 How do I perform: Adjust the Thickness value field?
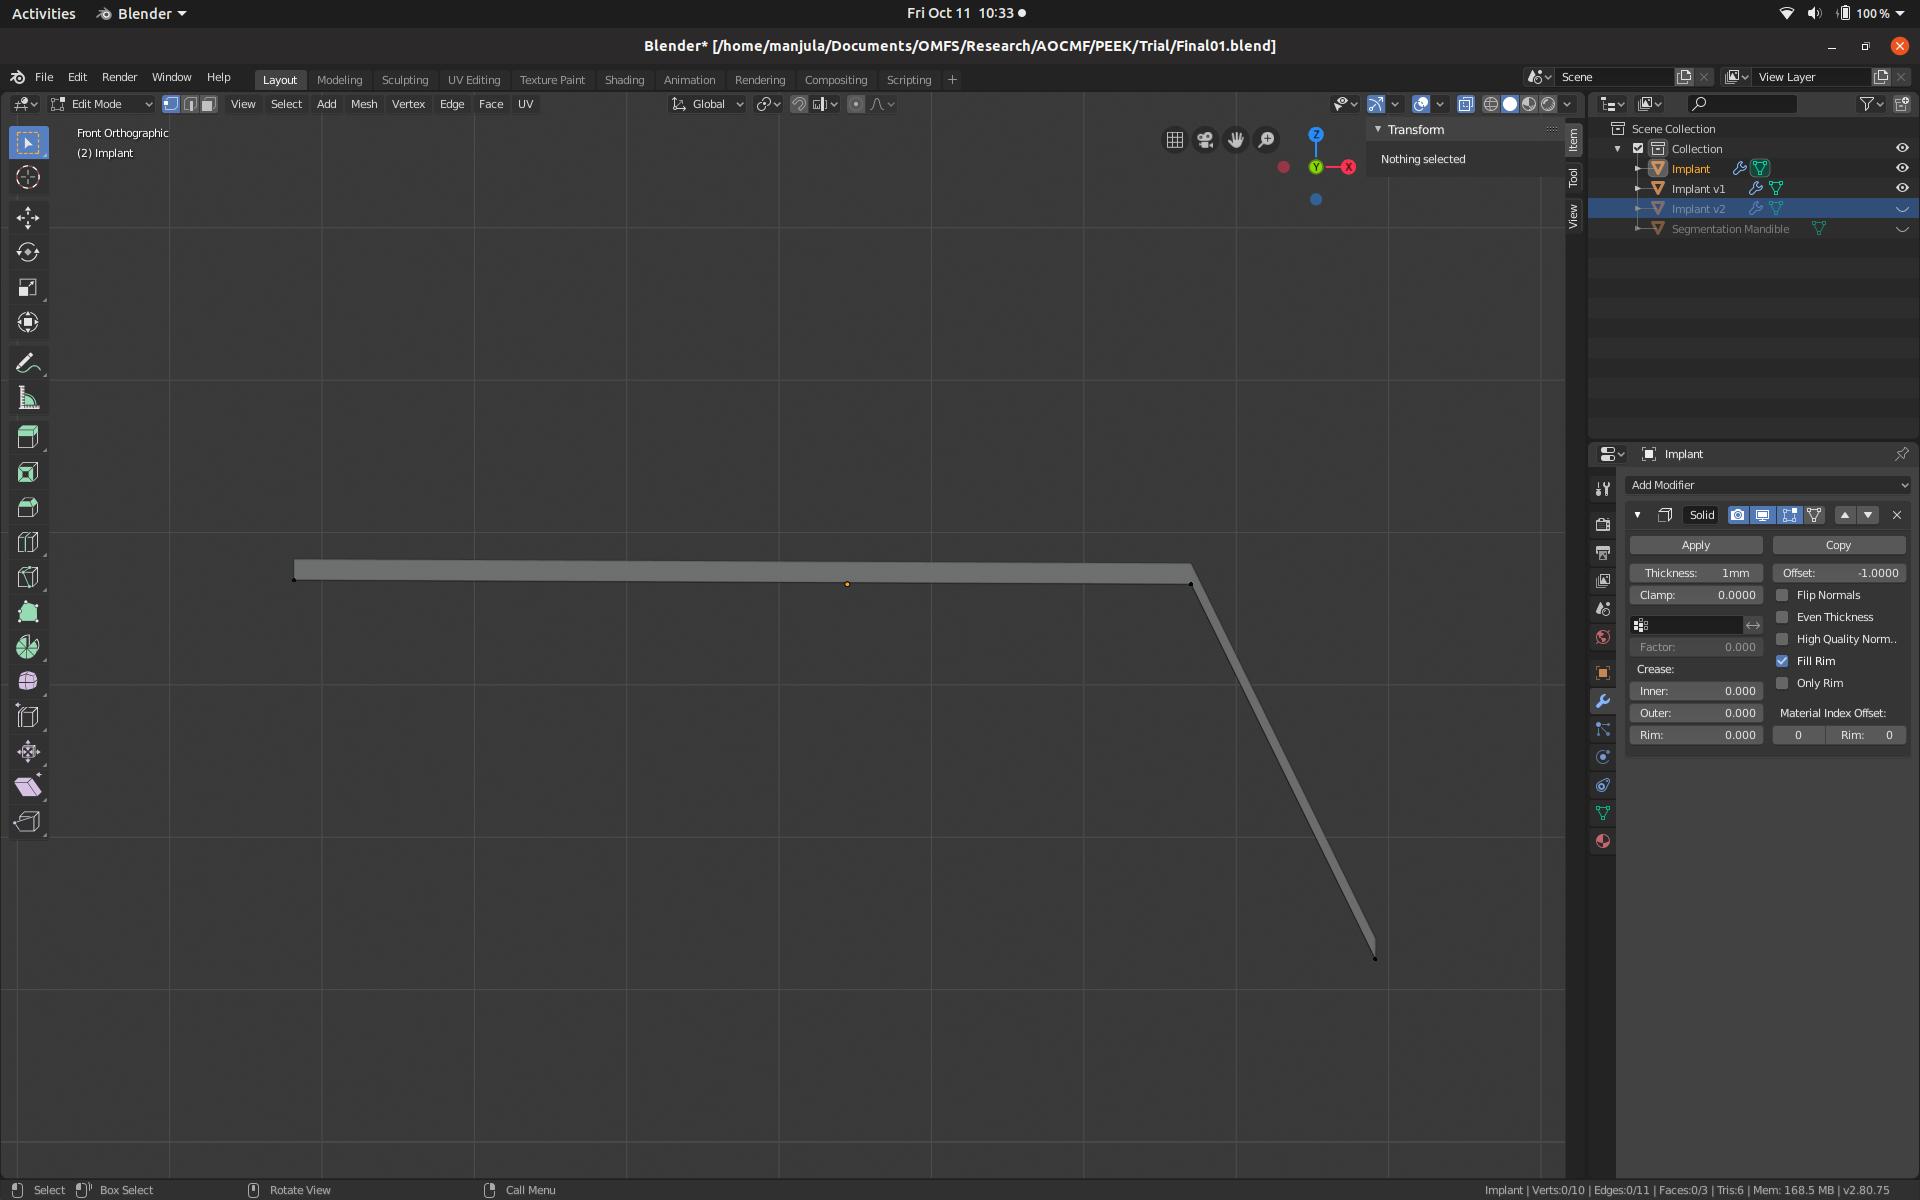(x=1695, y=573)
